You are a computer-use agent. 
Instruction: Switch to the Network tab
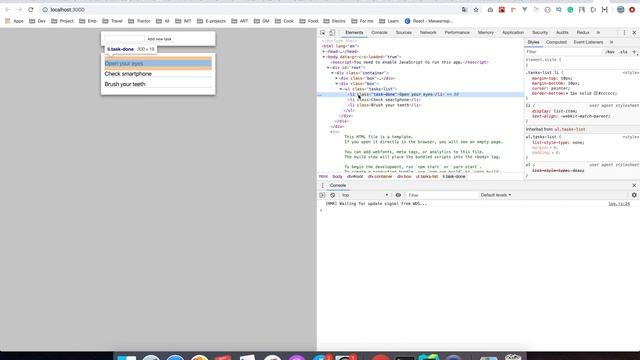coord(428,33)
